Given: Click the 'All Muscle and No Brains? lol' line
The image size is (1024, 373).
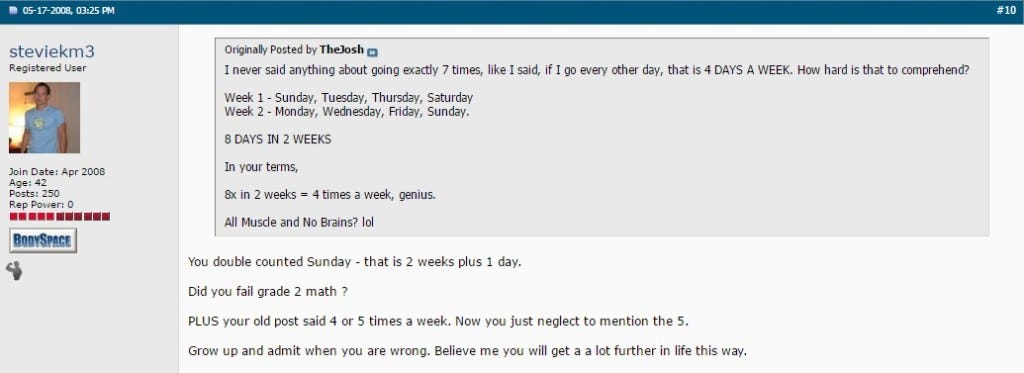Looking at the screenshot, I should pos(299,222).
